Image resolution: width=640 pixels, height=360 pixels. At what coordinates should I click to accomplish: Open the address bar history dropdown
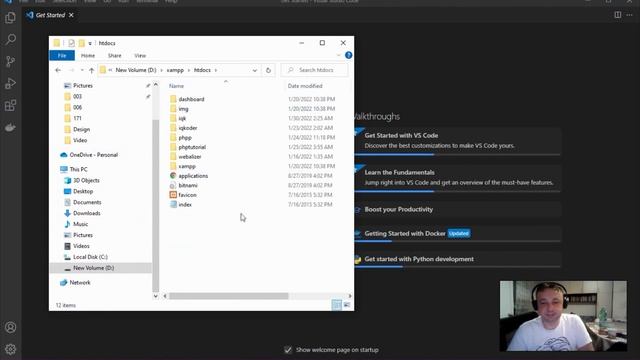tap(255, 70)
